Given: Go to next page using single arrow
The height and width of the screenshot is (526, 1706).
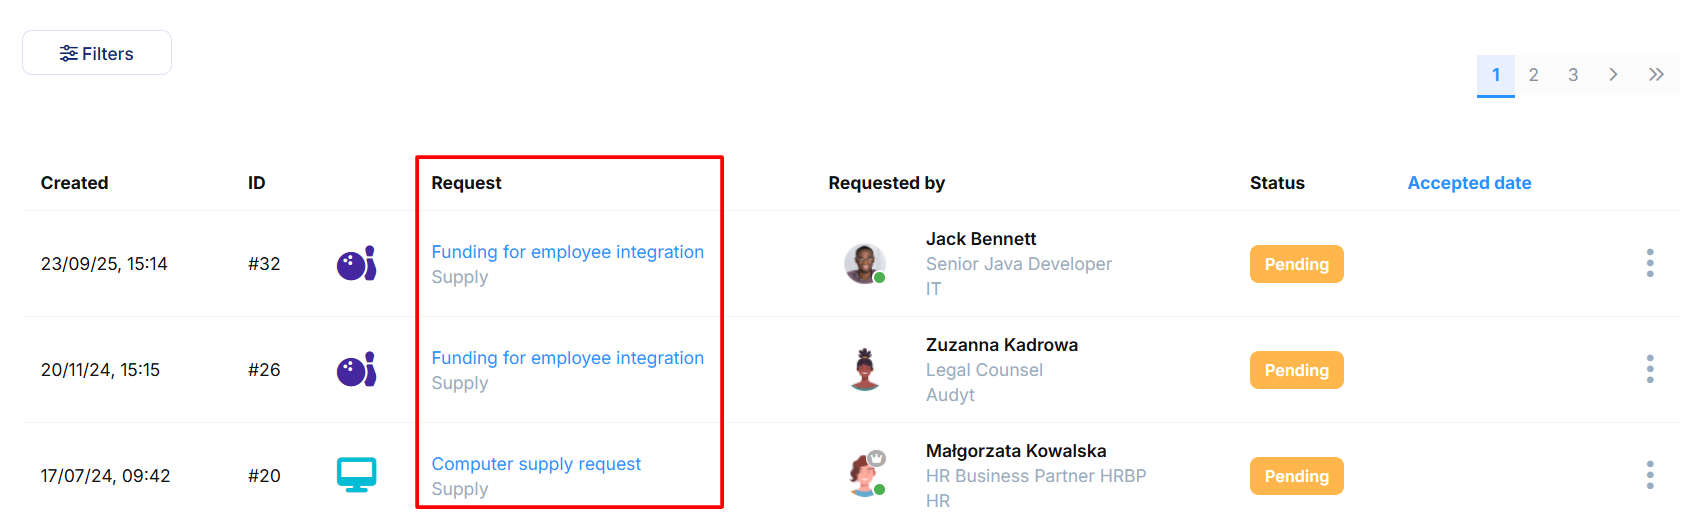Looking at the screenshot, I should click(x=1613, y=75).
